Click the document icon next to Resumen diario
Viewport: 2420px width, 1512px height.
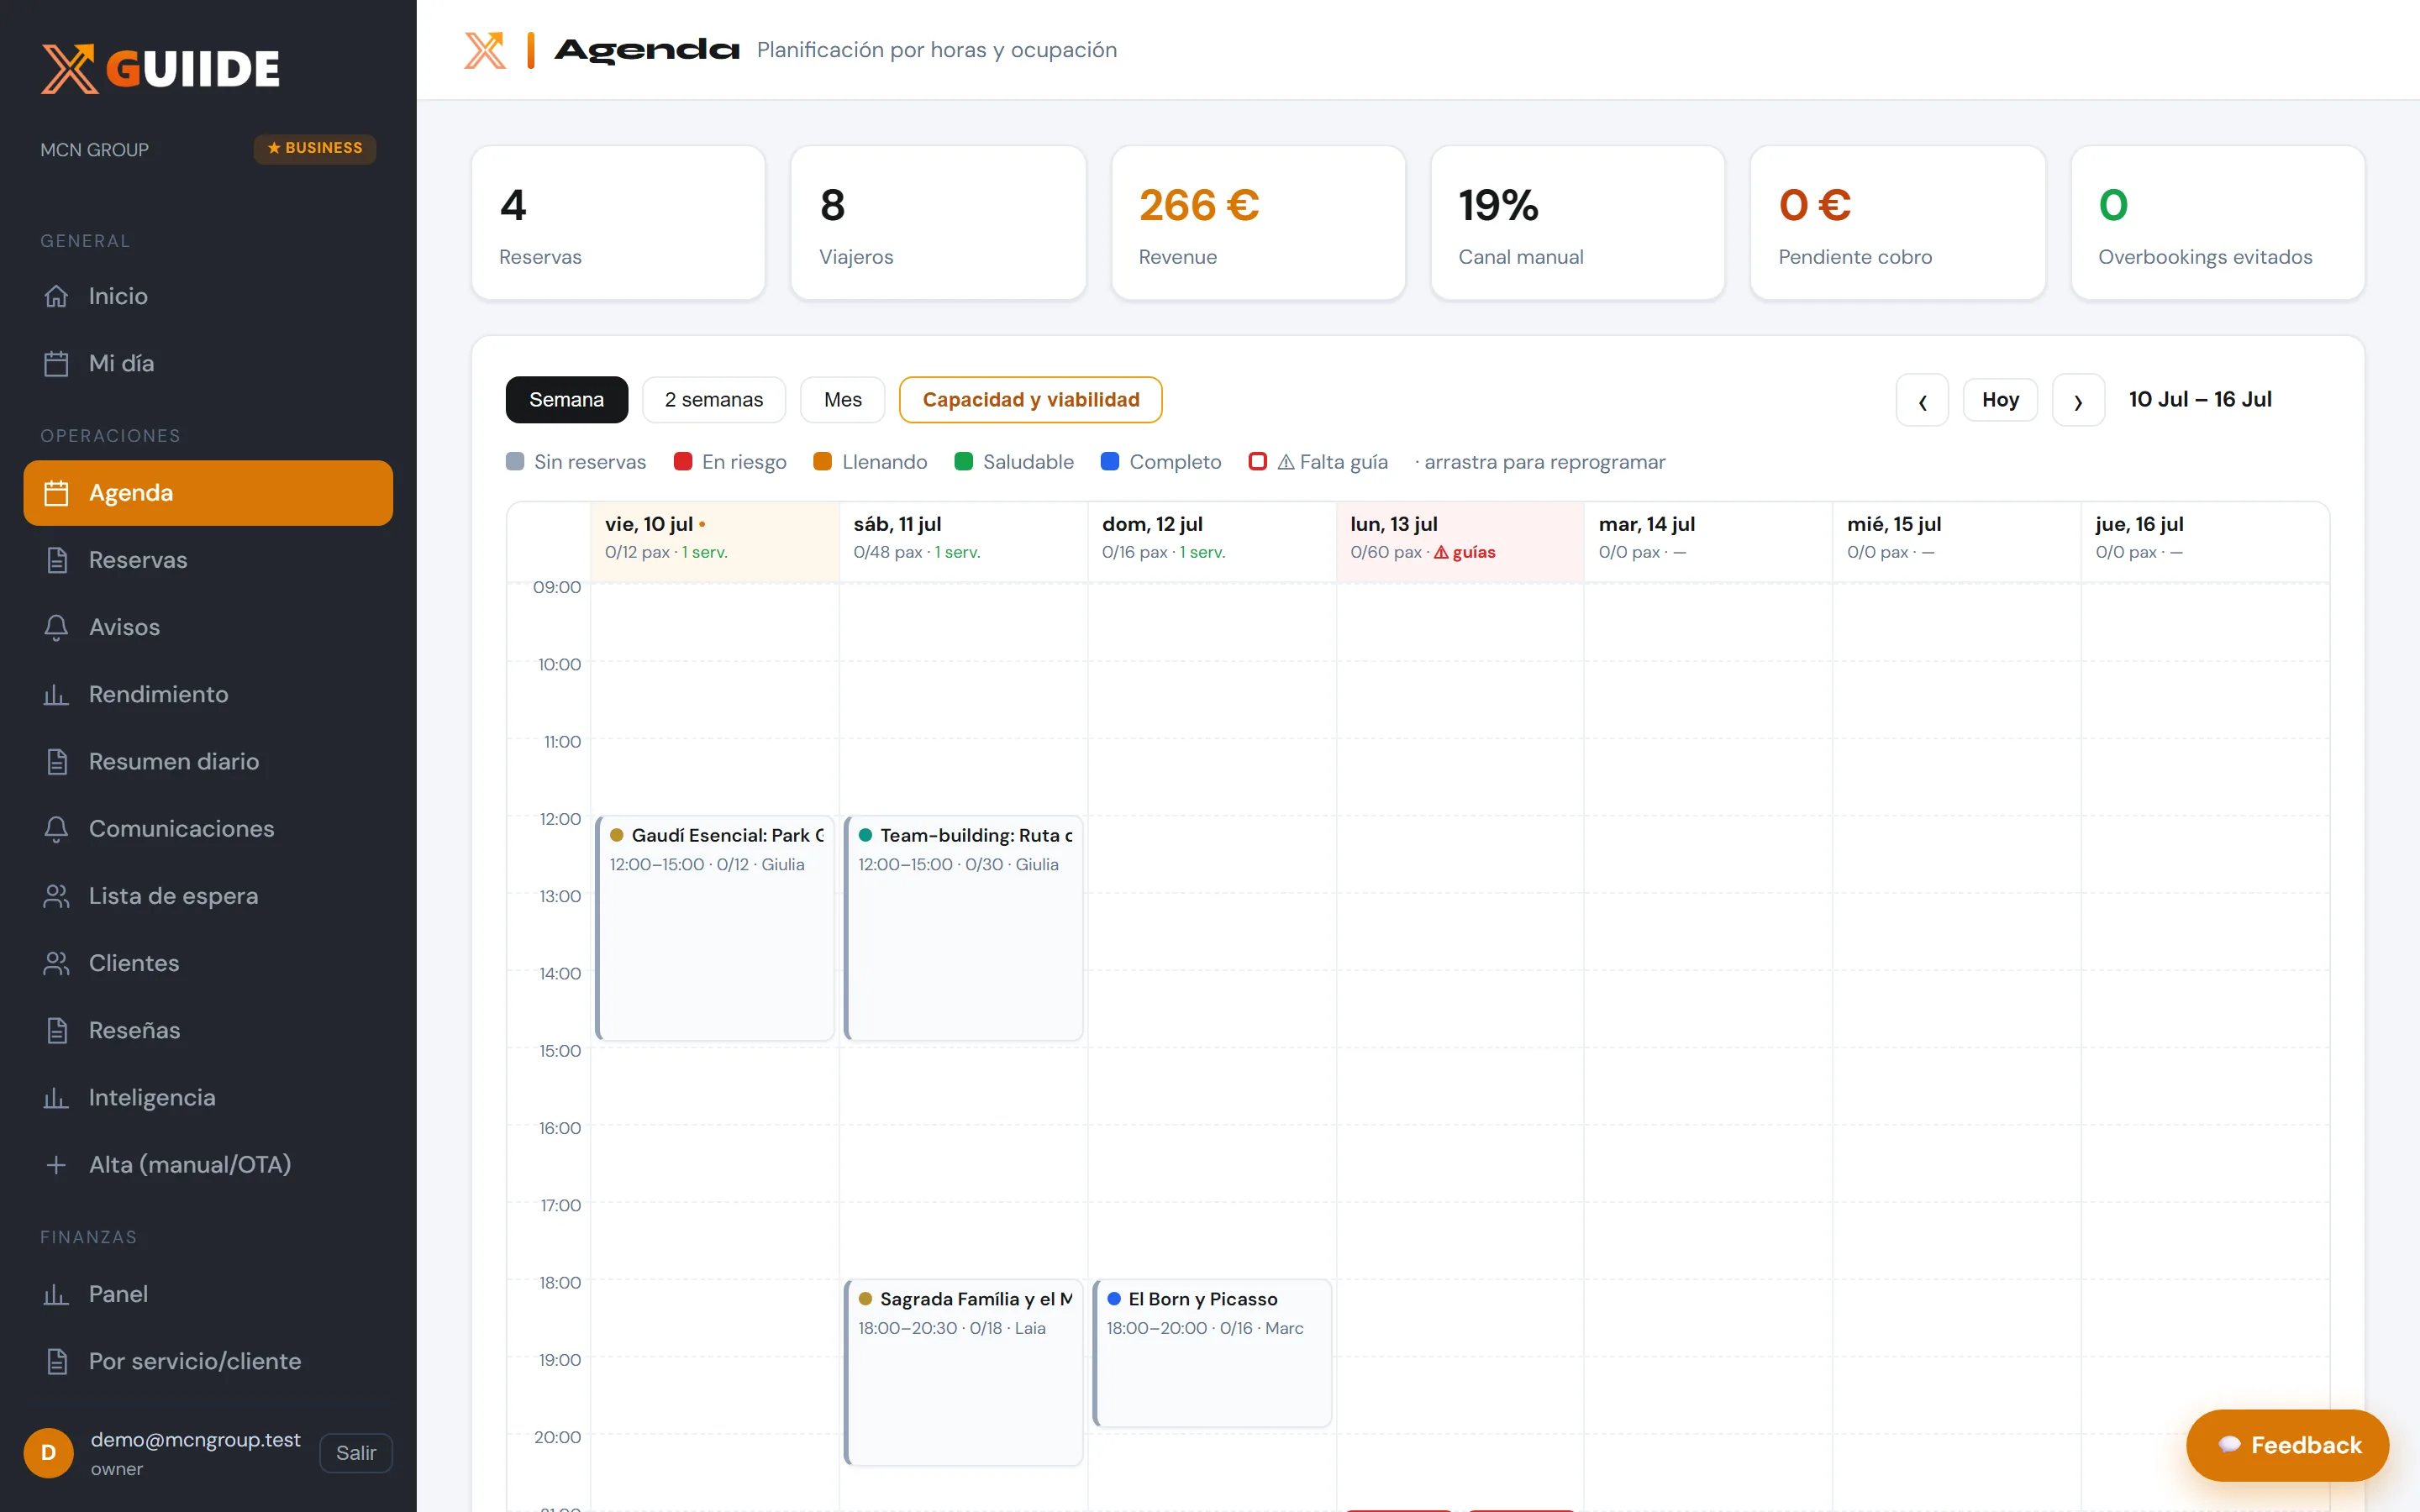[x=56, y=761]
